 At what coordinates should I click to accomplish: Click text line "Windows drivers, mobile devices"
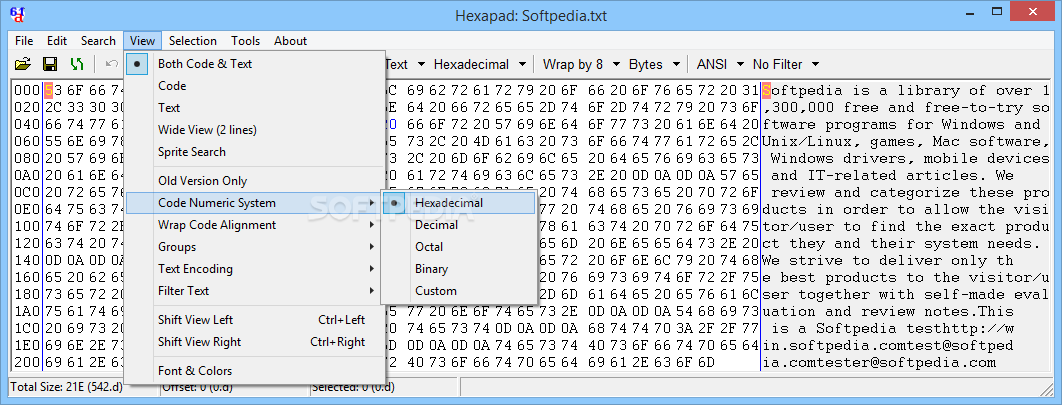[910, 158]
